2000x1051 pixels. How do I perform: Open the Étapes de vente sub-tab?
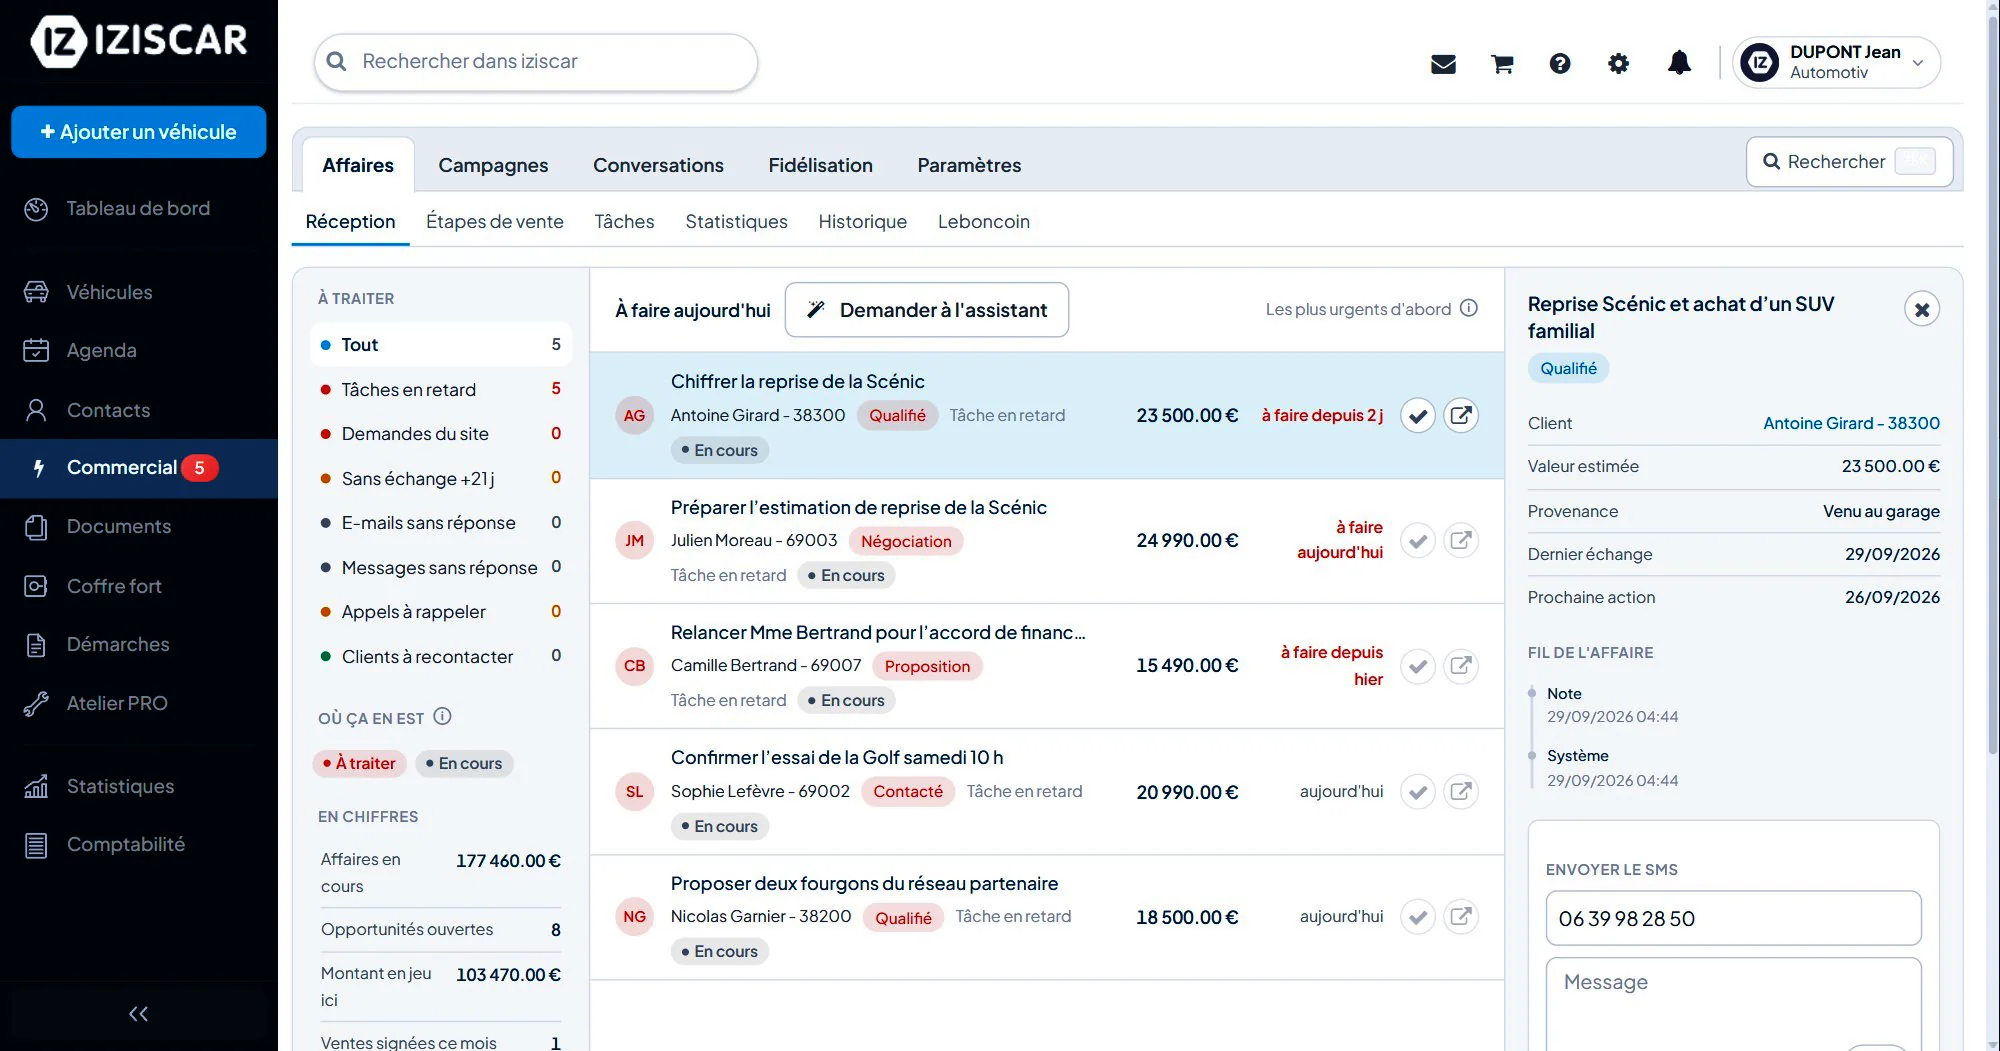[495, 222]
